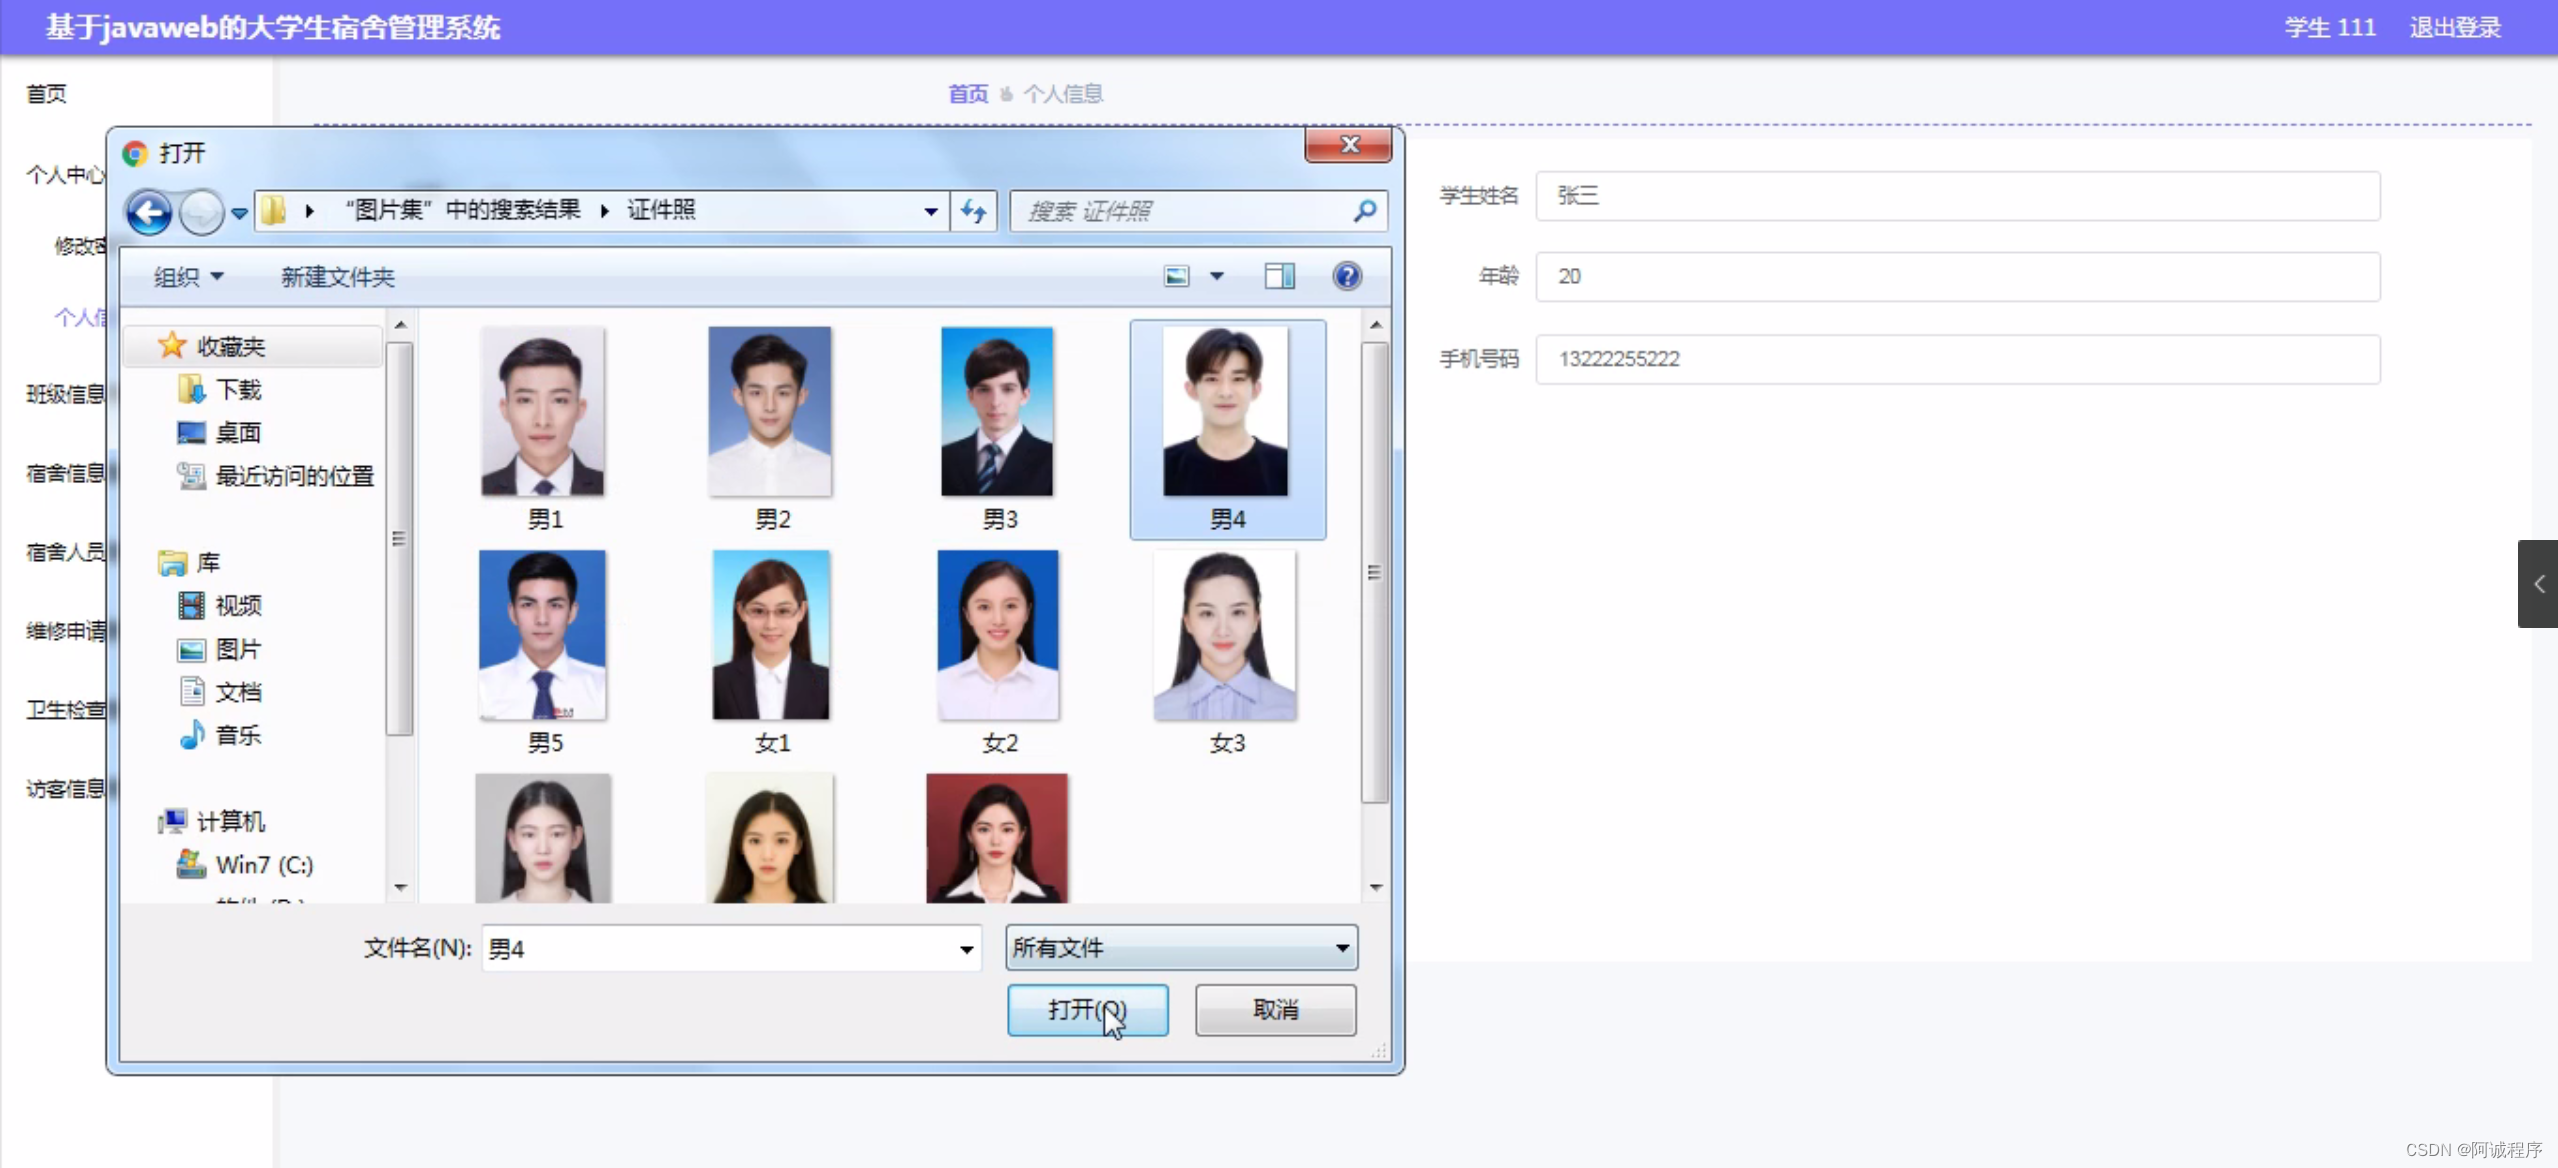The width and height of the screenshot is (2558, 1168).
Task: Click the 打开(O) button to confirm
Action: coord(1086,1010)
